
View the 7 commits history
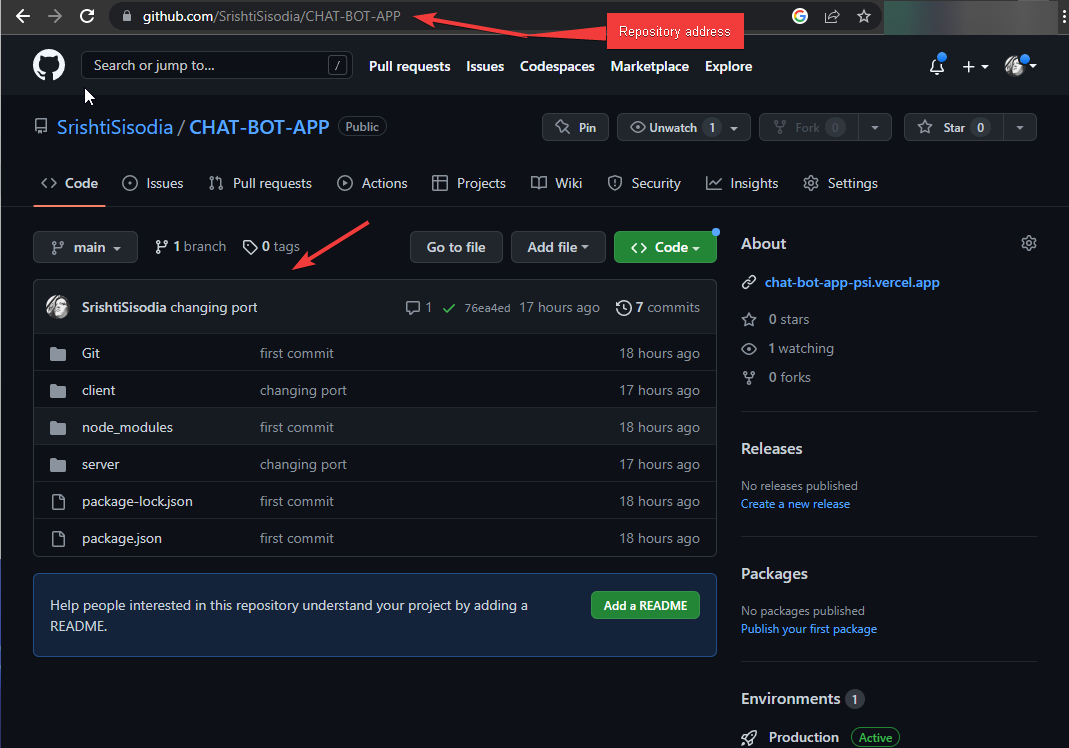(x=658, y=308)
